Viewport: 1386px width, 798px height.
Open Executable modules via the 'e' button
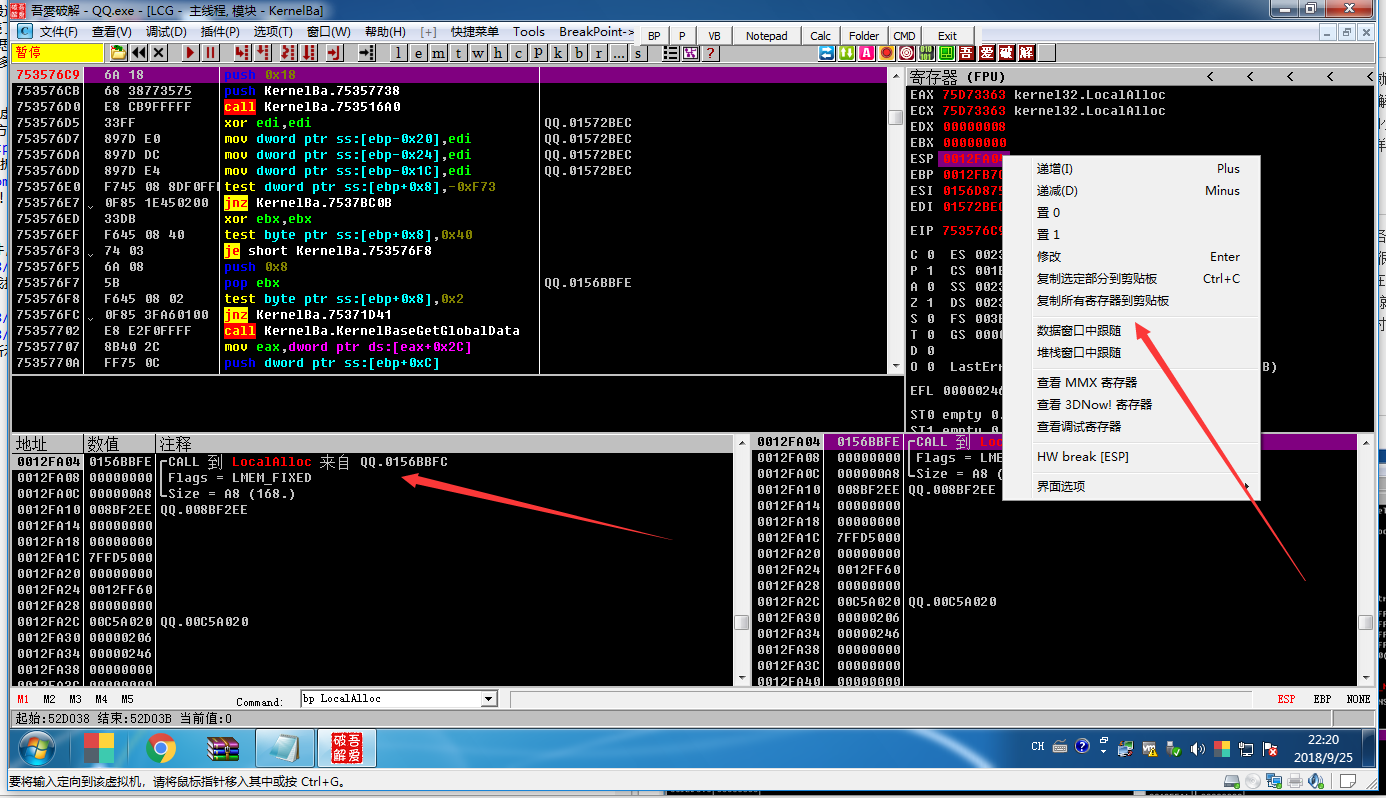pos(418,53)
